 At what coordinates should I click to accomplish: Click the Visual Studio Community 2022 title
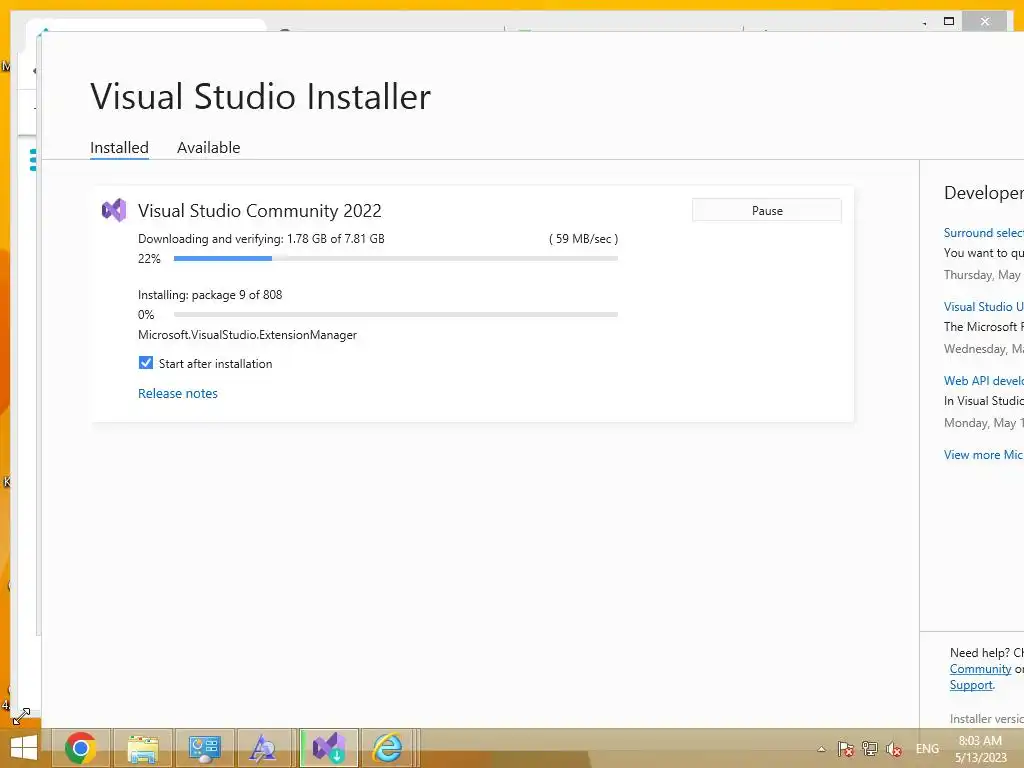259,210
